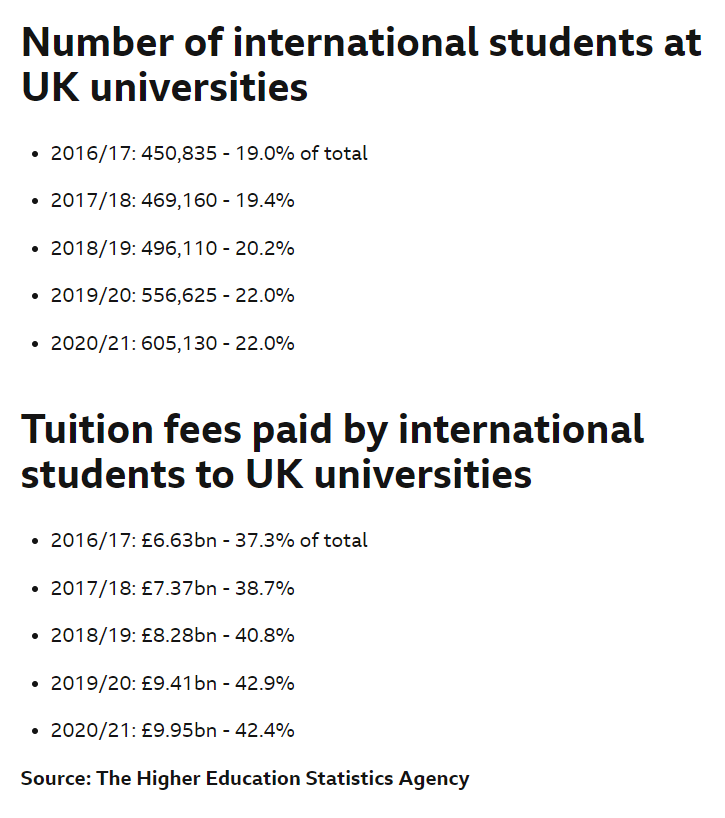Select the 2016/17: 450,835 list entry
Viewport: 725px width, 818px height.
point(209,153)
